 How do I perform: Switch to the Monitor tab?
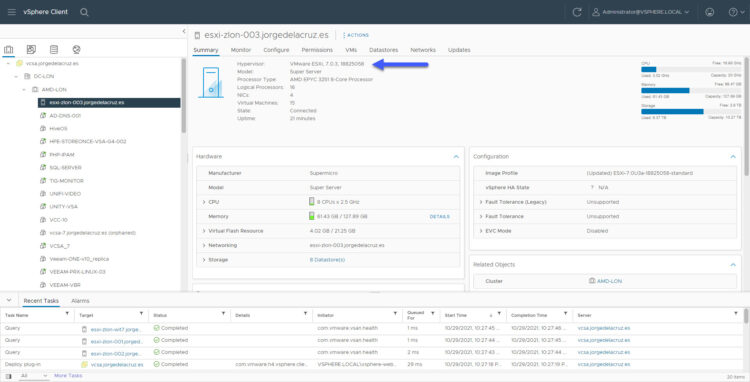tap(241, 50)
